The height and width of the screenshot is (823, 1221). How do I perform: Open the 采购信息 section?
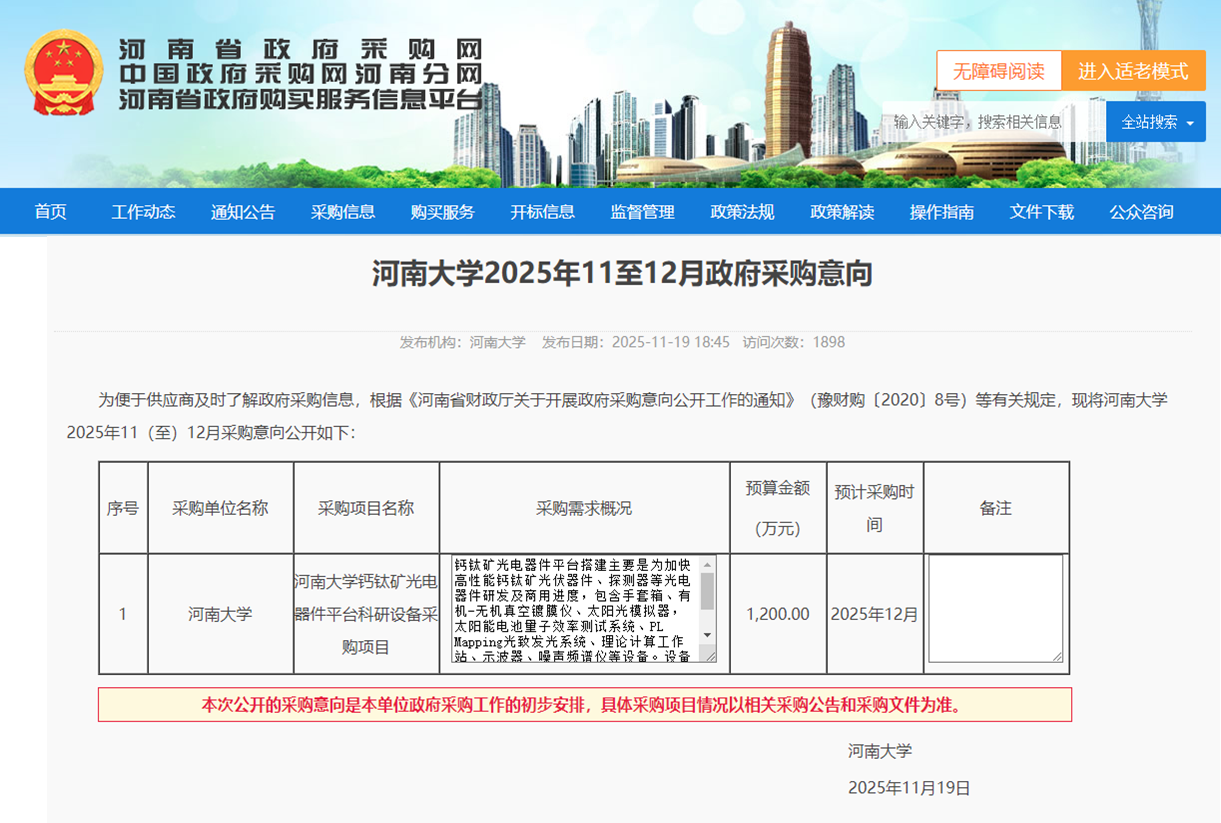click(343, 212)
